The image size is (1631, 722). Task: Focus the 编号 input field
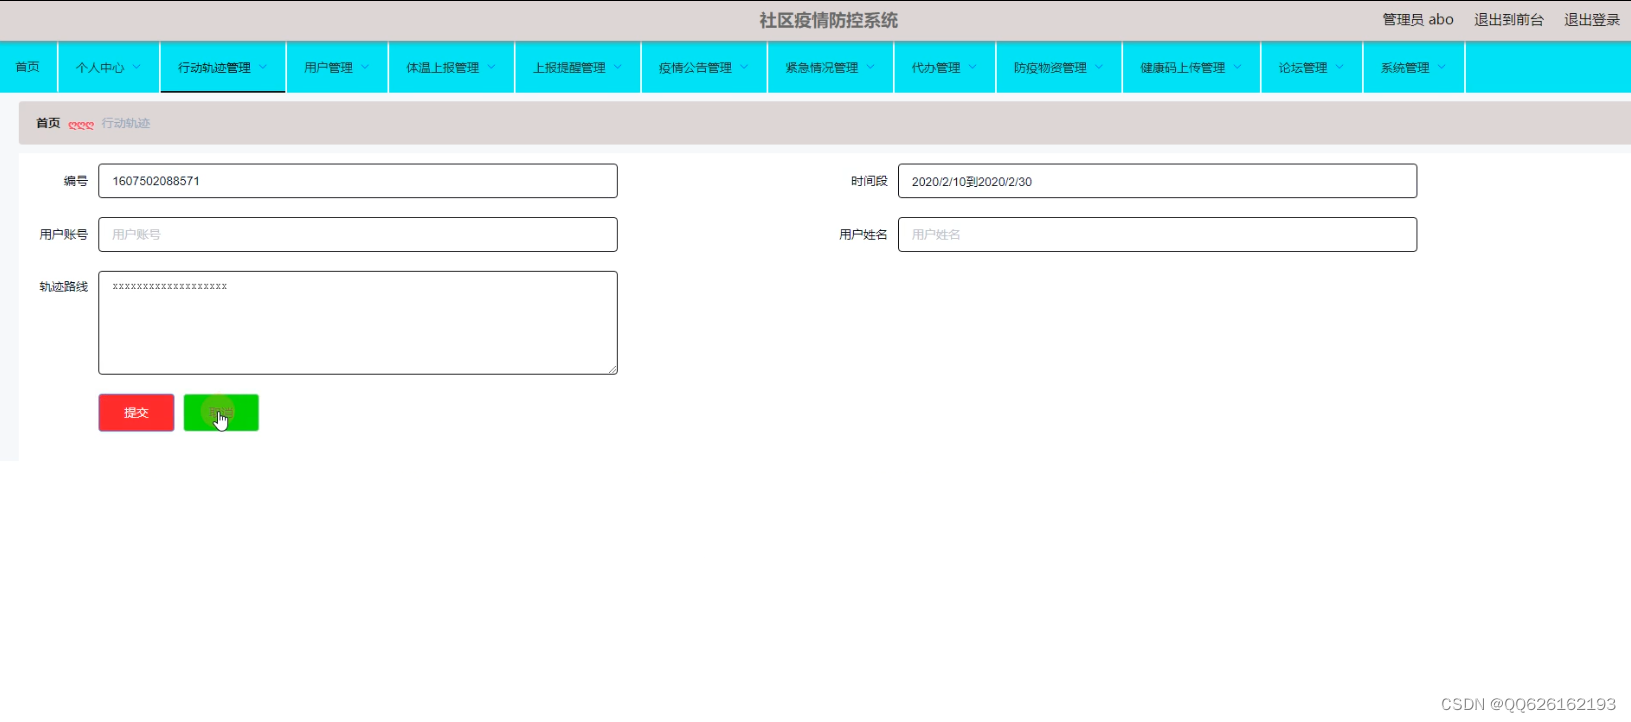click(x=358, y=181)
